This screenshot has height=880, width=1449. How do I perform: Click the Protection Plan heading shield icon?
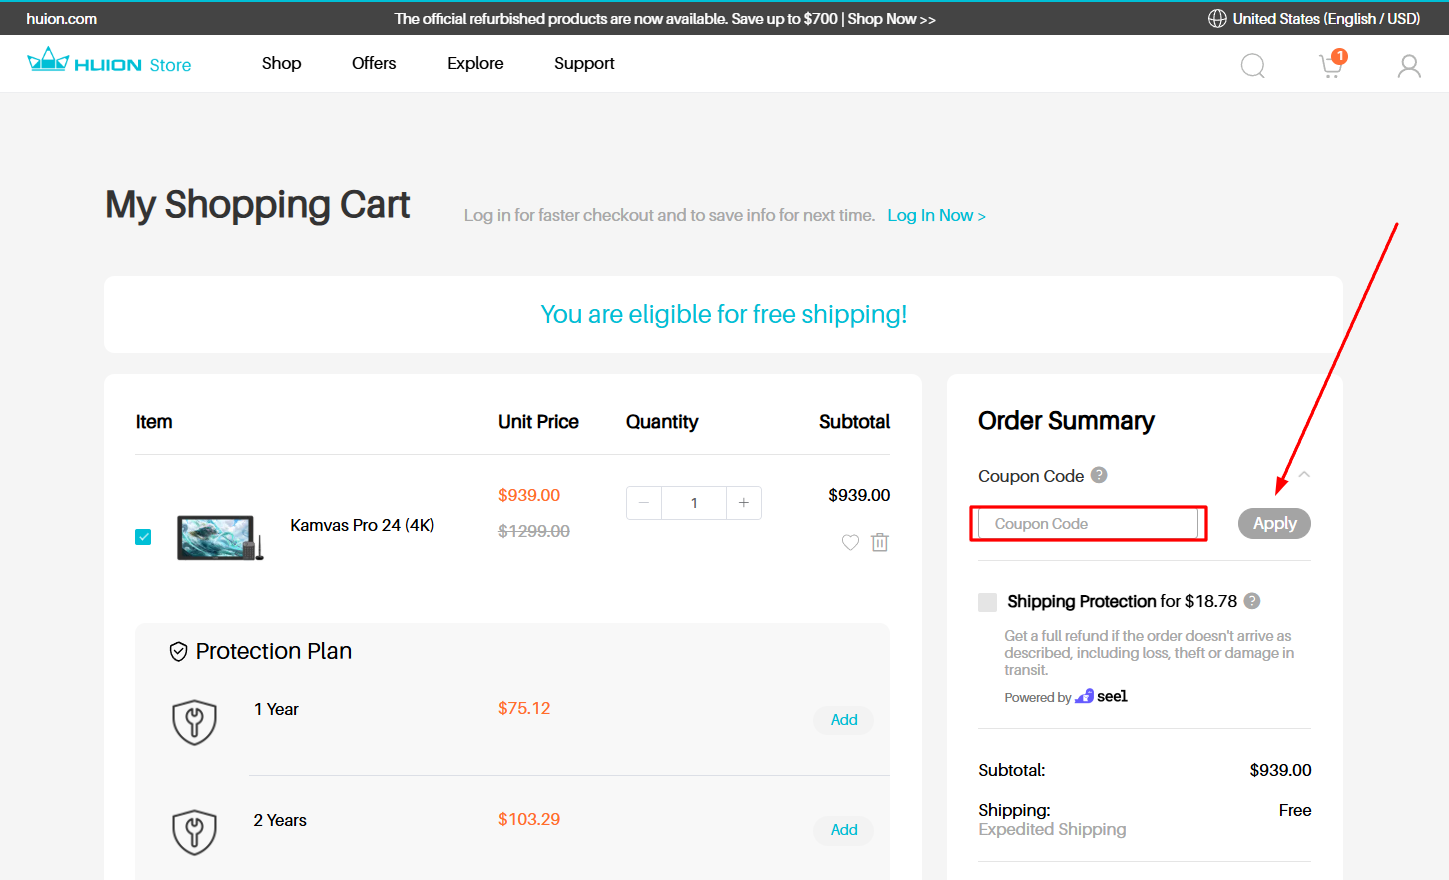click(x=178, y=652)
